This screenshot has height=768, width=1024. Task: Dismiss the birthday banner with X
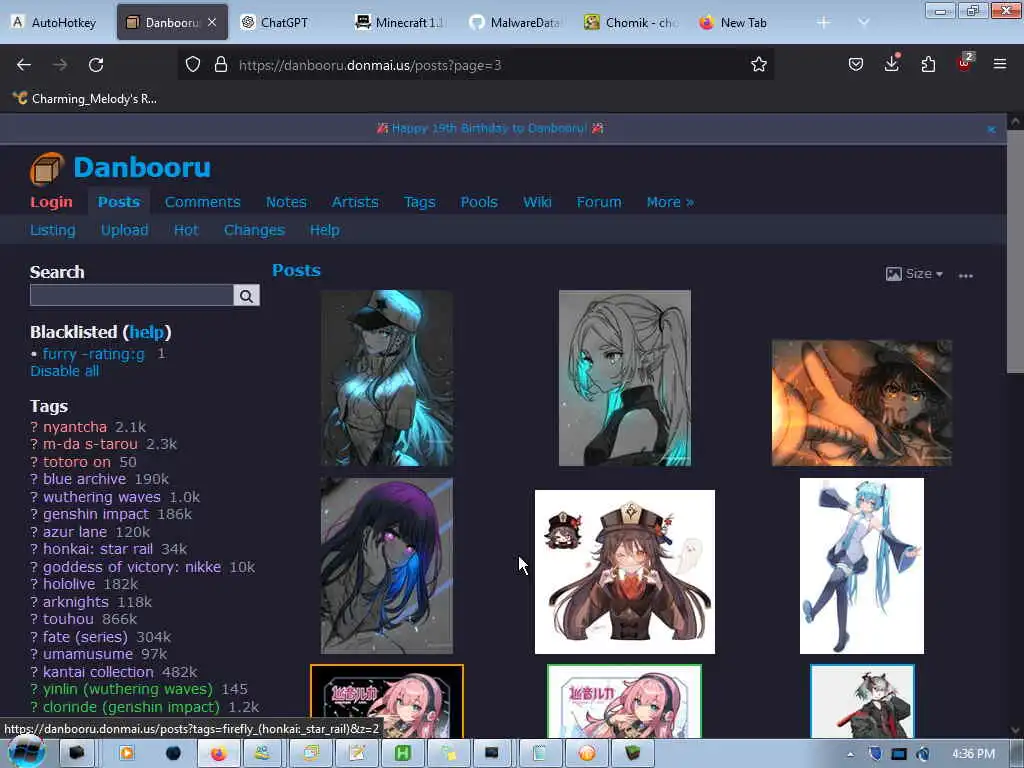[991, 129]
